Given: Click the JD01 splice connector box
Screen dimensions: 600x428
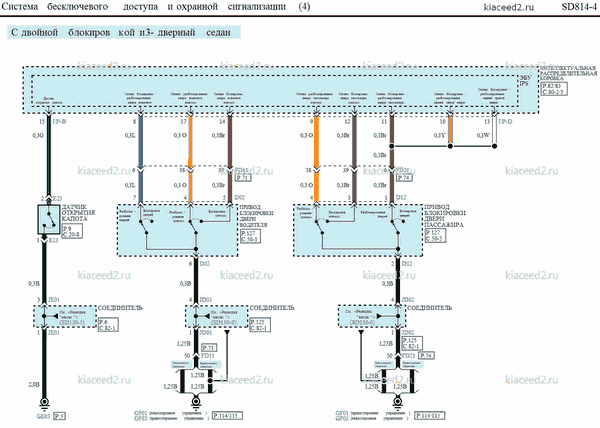Looking at the screenshot, I should (x=217, y=316).
